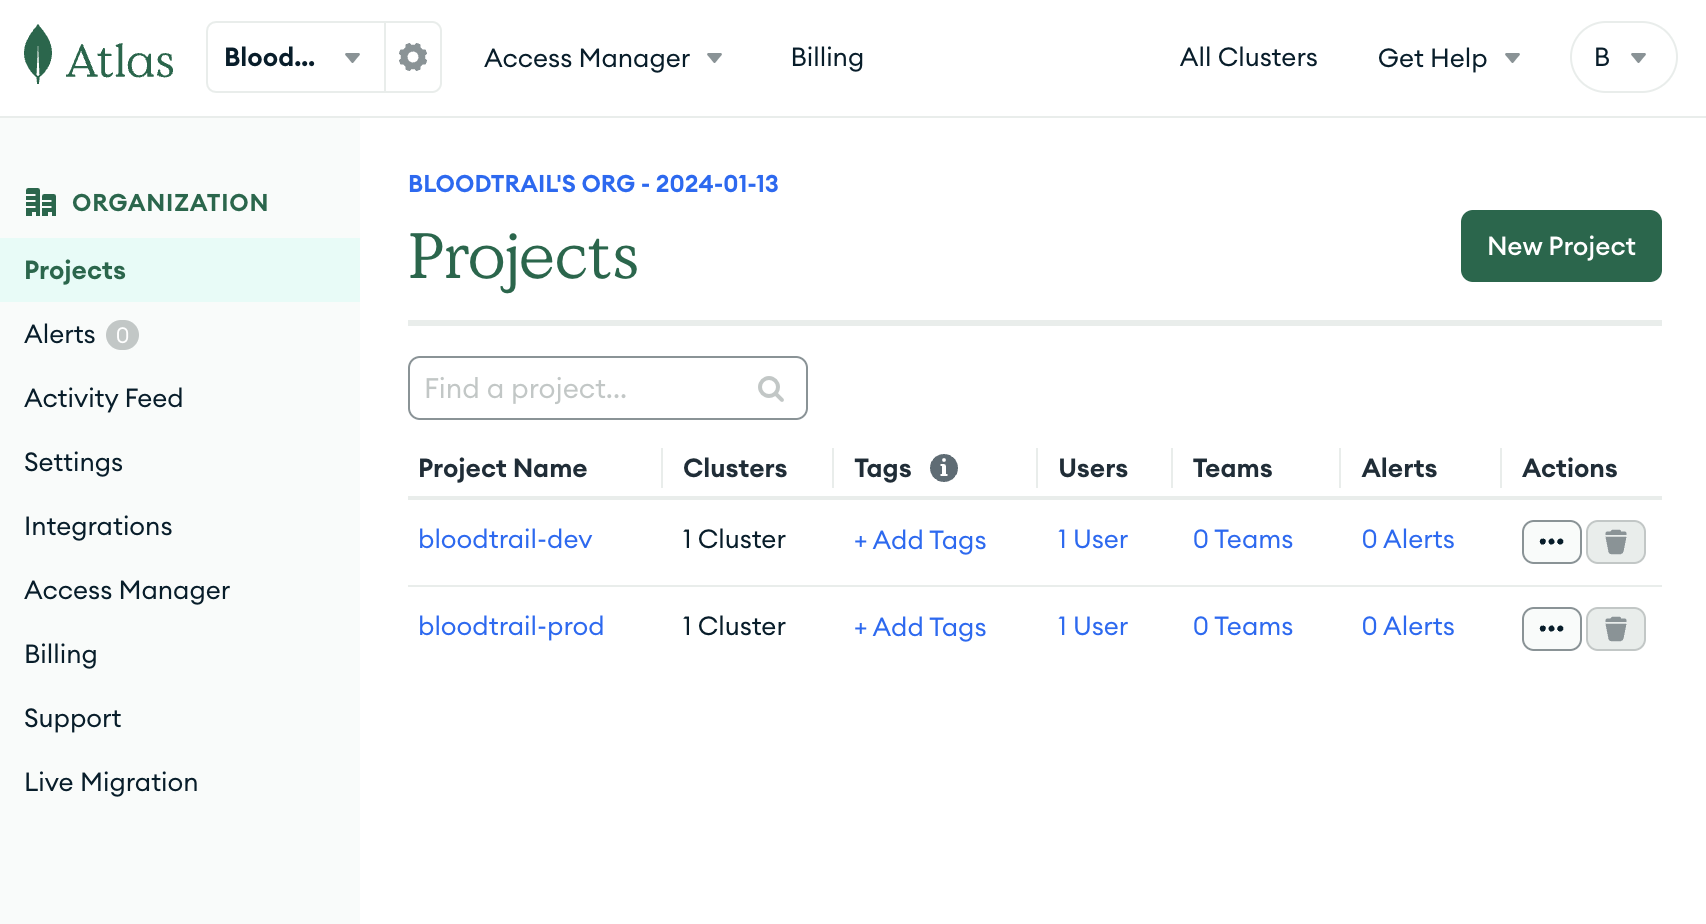Screen dimensions: 1706x924
Task: Click the Tags info icon
Action: point(944,467)
